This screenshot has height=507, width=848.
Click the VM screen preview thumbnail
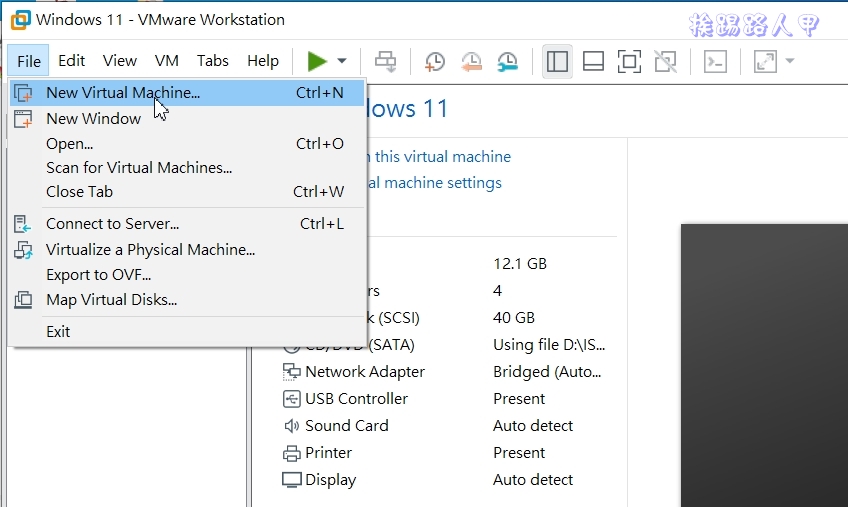click(x=764, y=365)
